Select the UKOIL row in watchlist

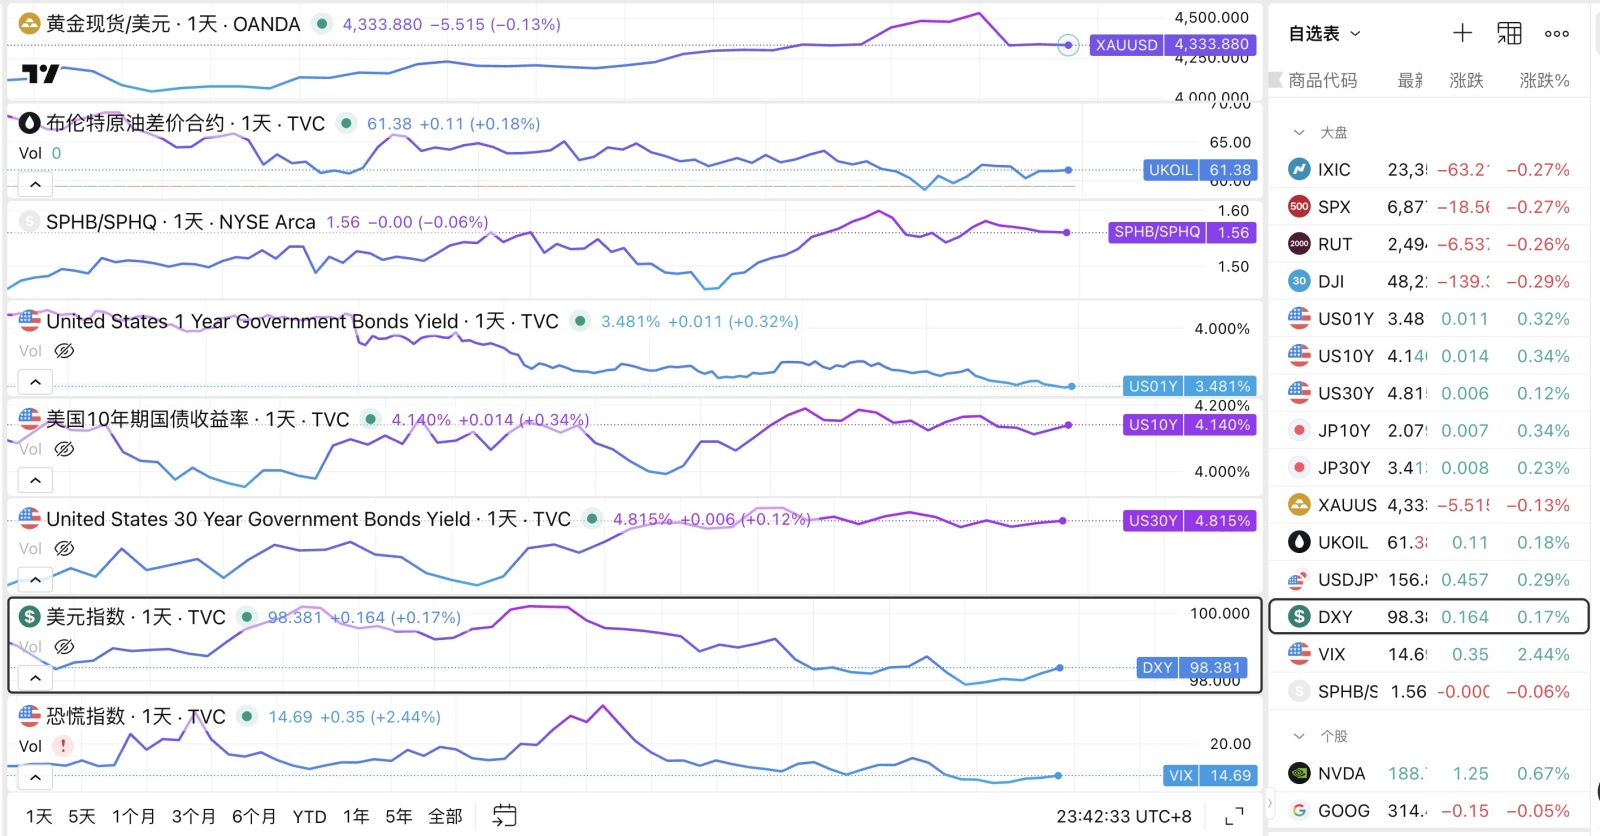[x=1429, y=542]
